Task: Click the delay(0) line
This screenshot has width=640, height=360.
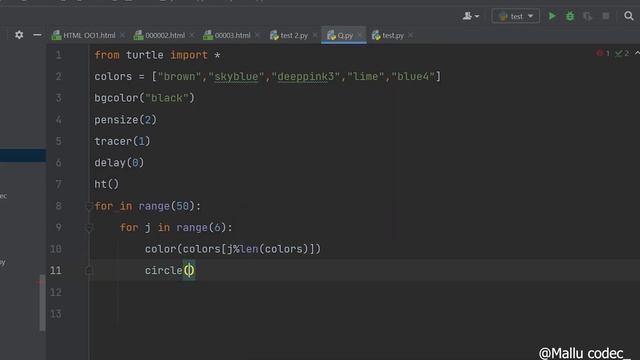Action: point(119,163)
